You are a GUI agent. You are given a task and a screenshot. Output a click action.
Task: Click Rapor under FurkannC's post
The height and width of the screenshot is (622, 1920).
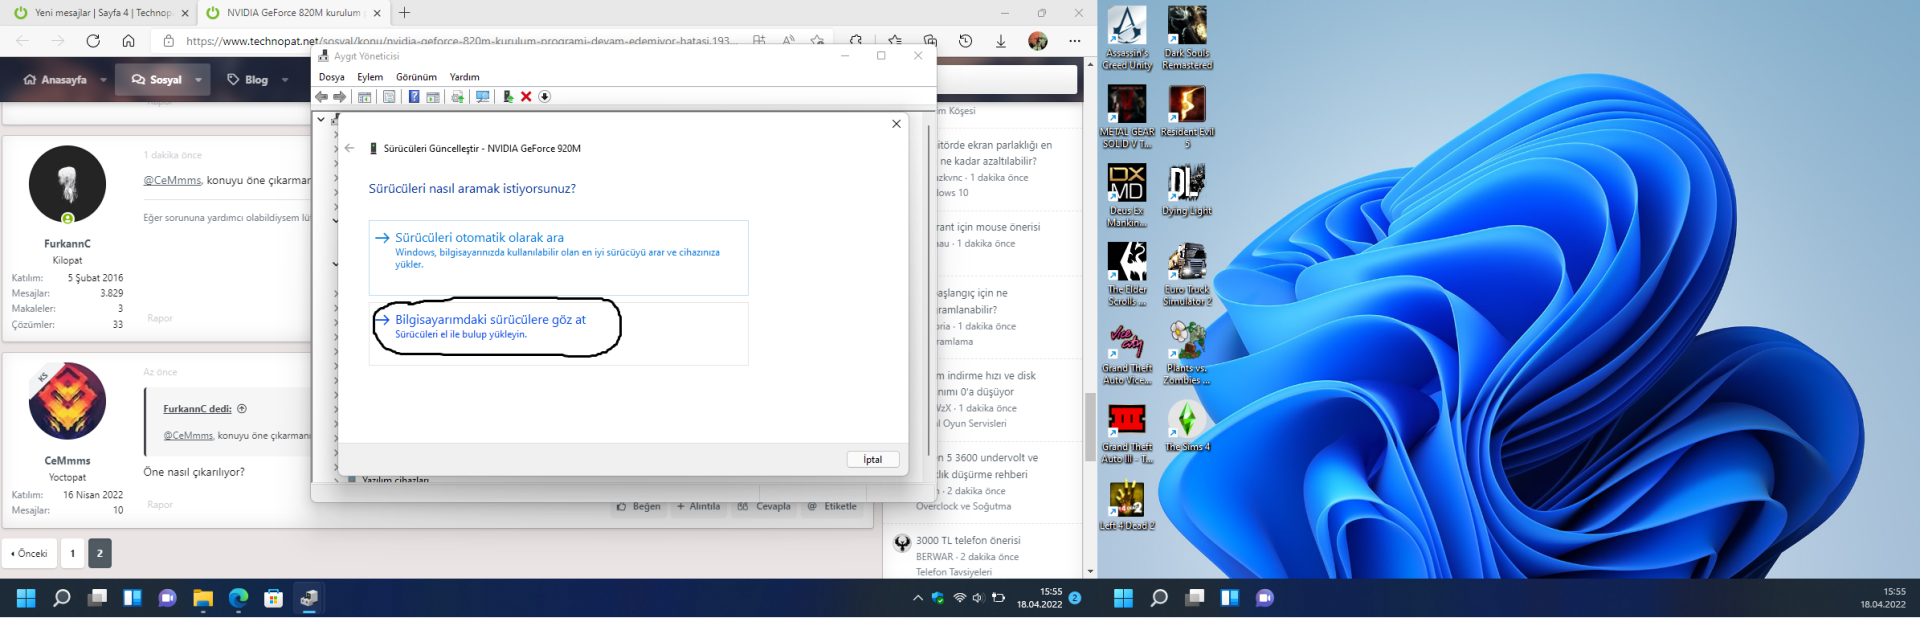(x=160, y=318)
